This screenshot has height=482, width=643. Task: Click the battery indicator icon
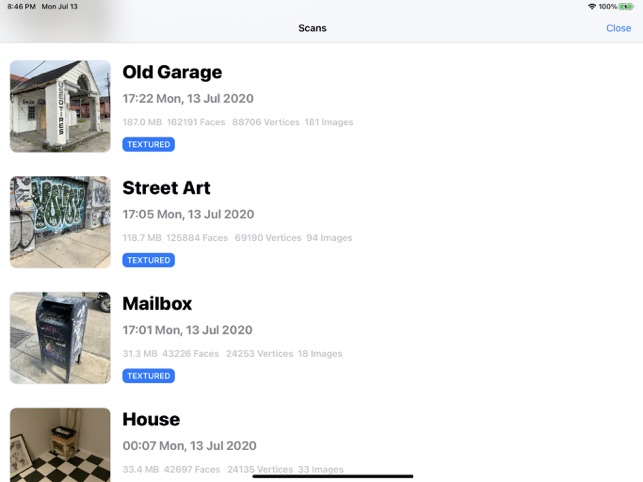[x=626, y=6]
